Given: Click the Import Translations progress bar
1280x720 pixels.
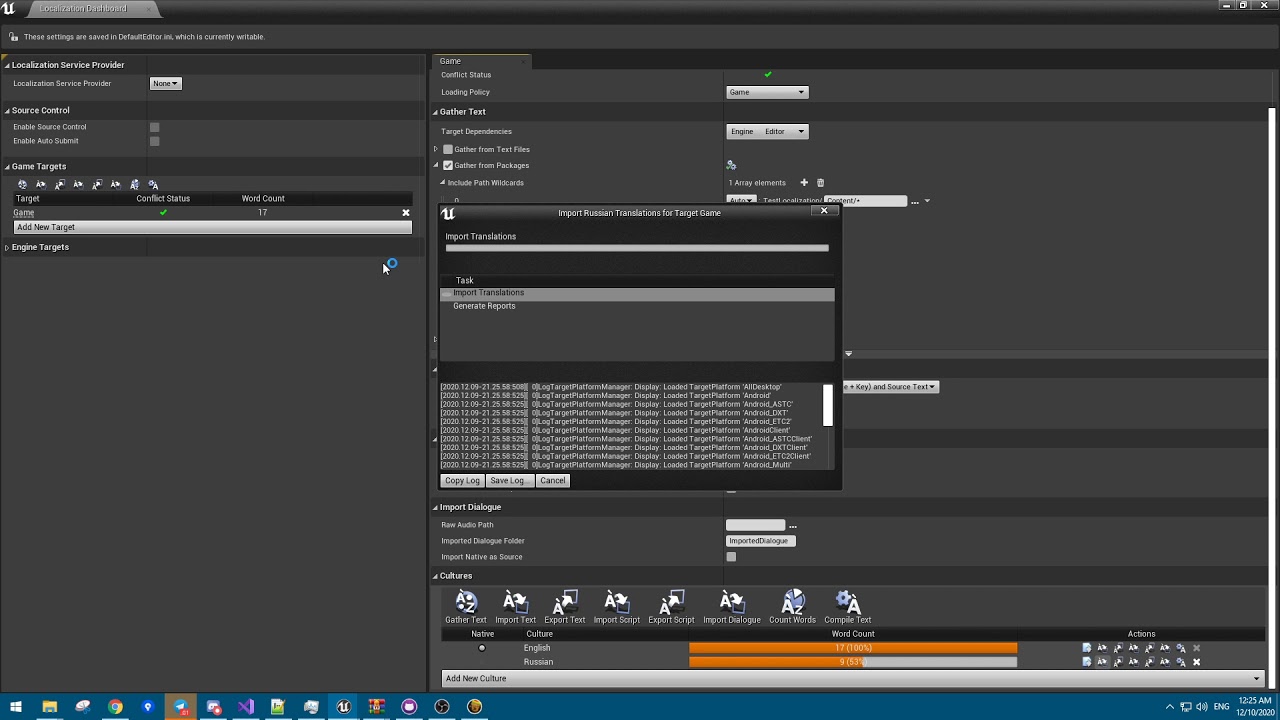Looking at the screenshot, I should 637,248.
